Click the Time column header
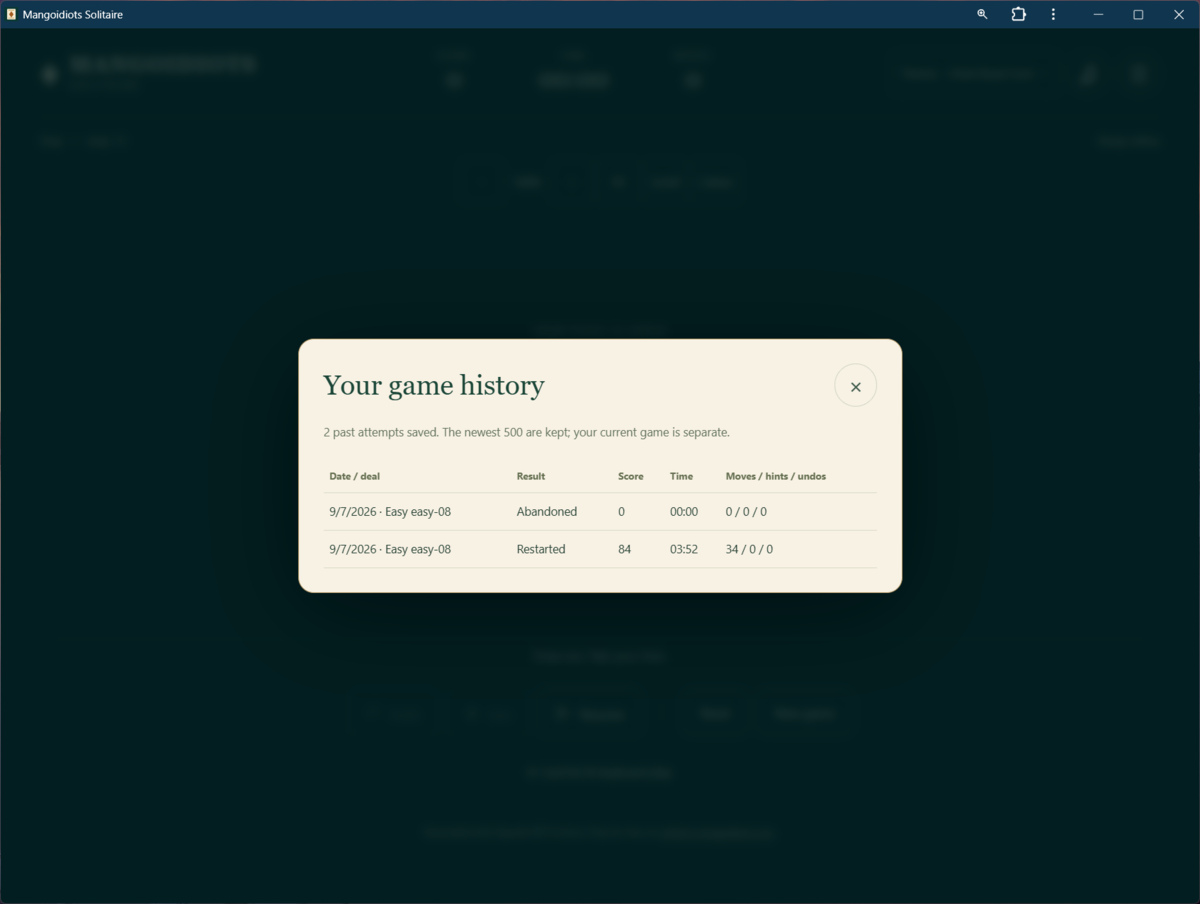This screenshot has height=904, width=1200. pyautogui.click(x=681, y=476)
